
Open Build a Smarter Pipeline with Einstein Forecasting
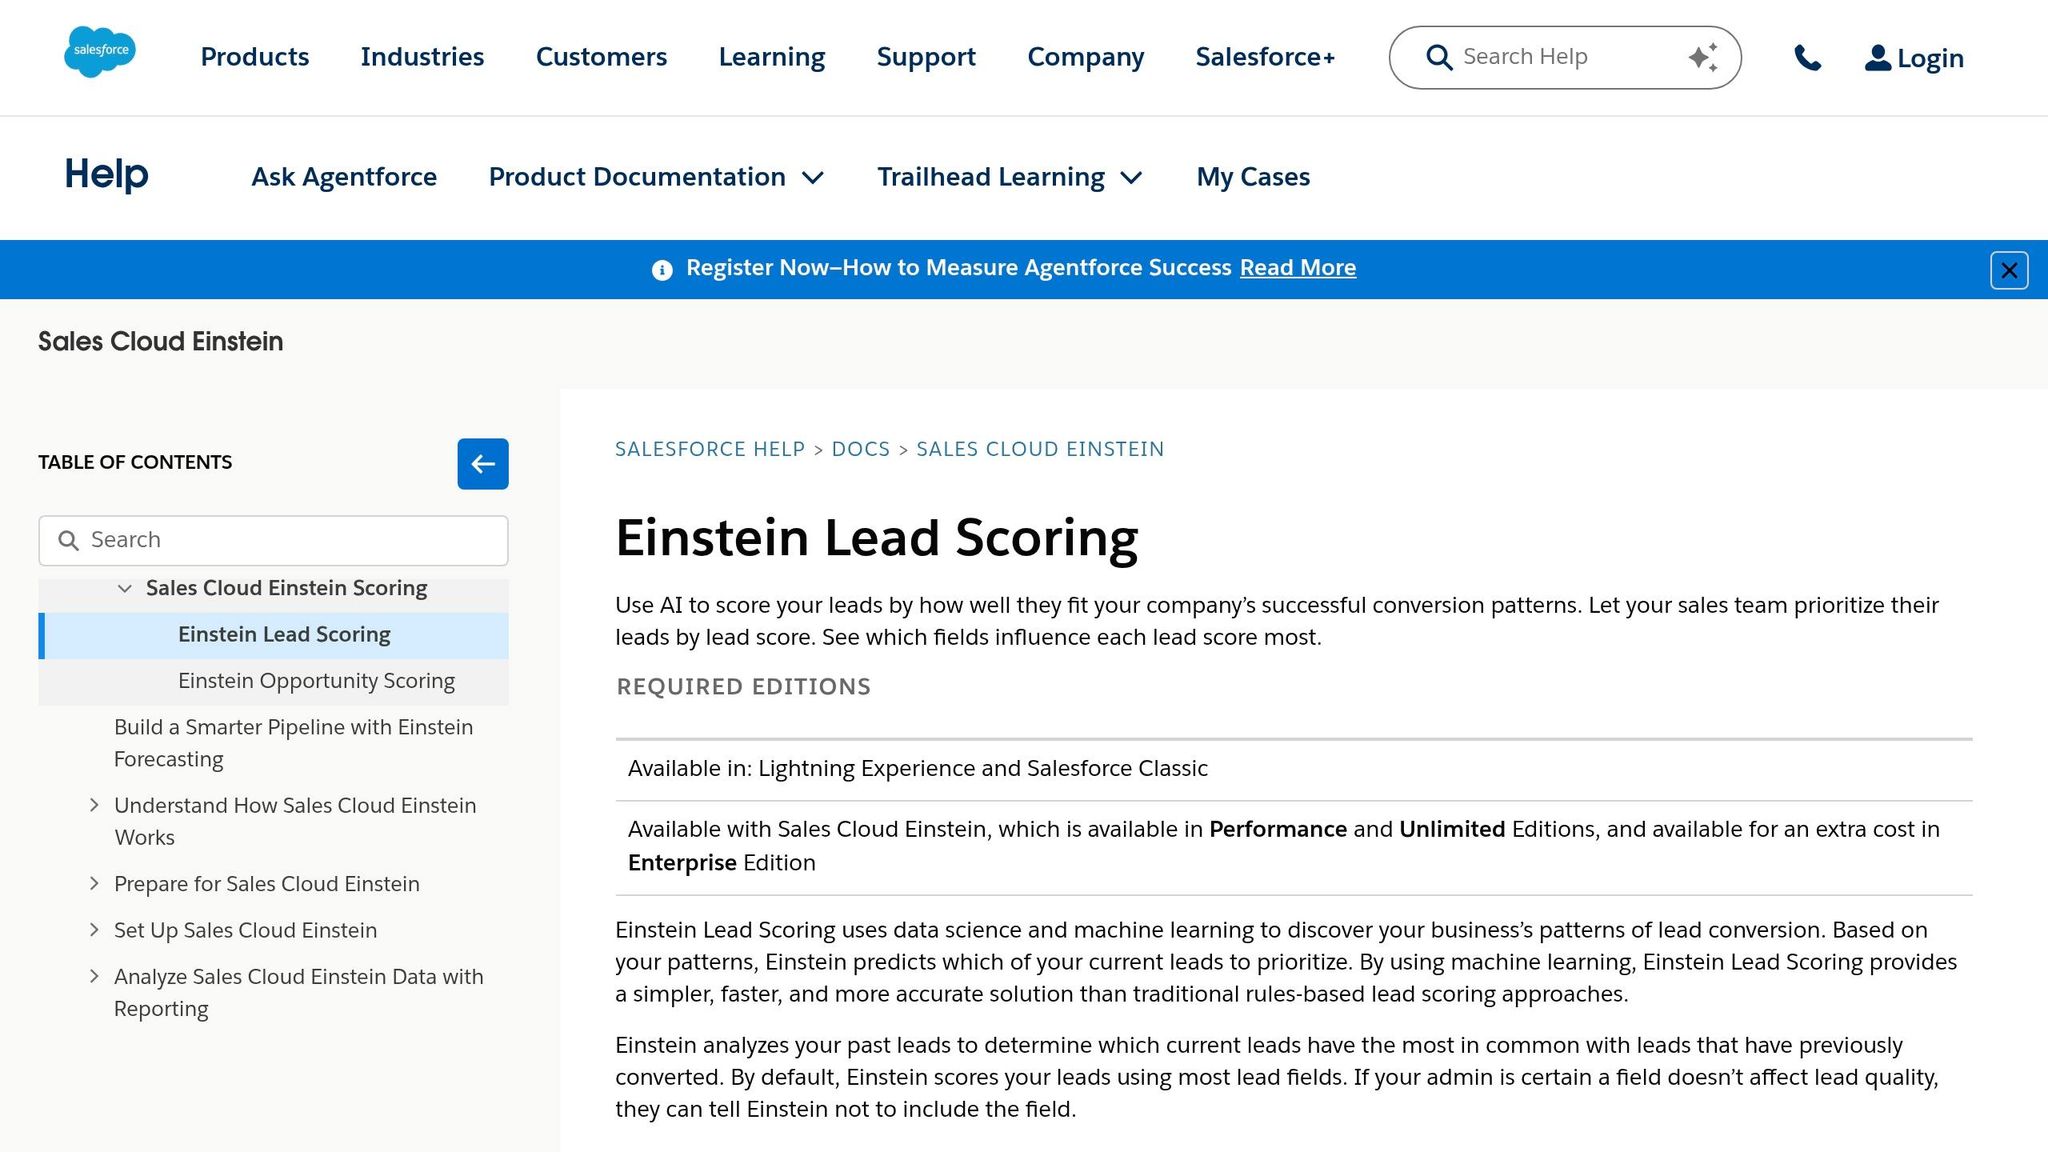pyautogui.click(x=294, y=743)
